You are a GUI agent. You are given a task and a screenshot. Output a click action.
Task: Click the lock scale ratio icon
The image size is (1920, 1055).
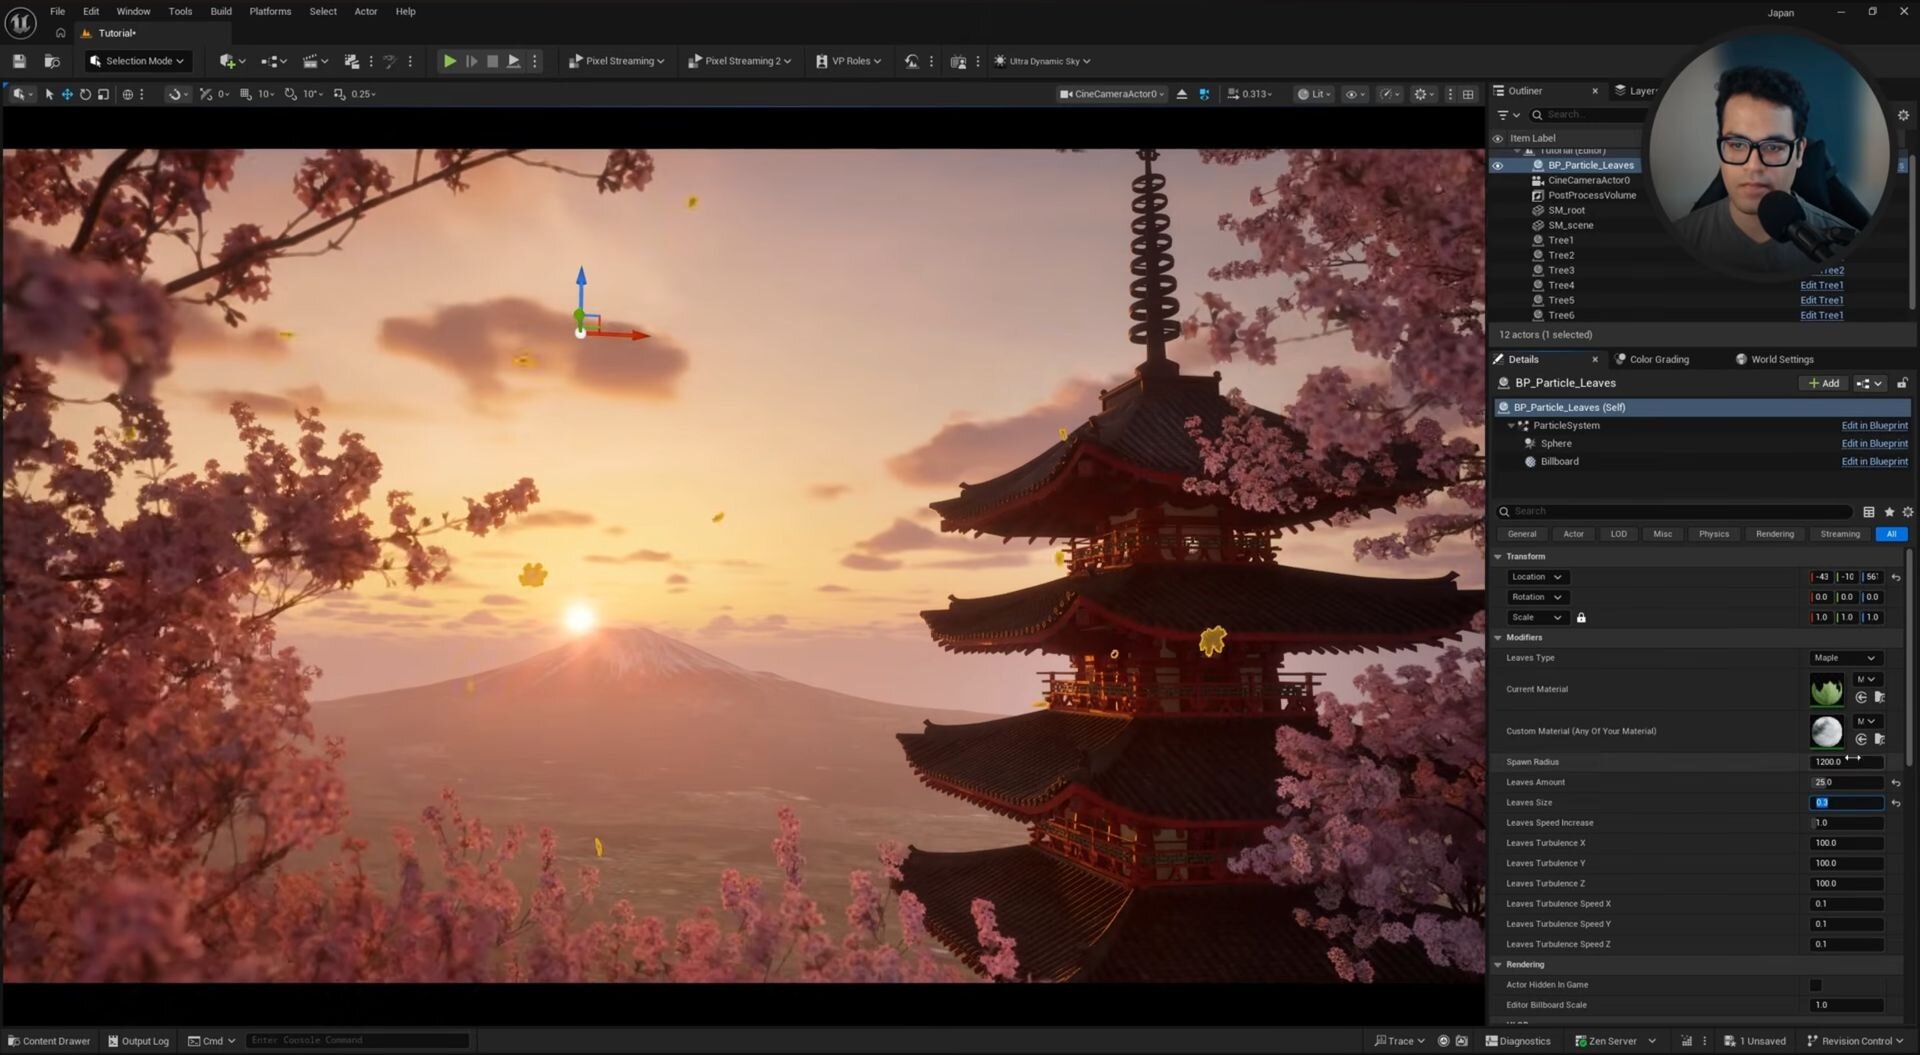pos(1581,618)
